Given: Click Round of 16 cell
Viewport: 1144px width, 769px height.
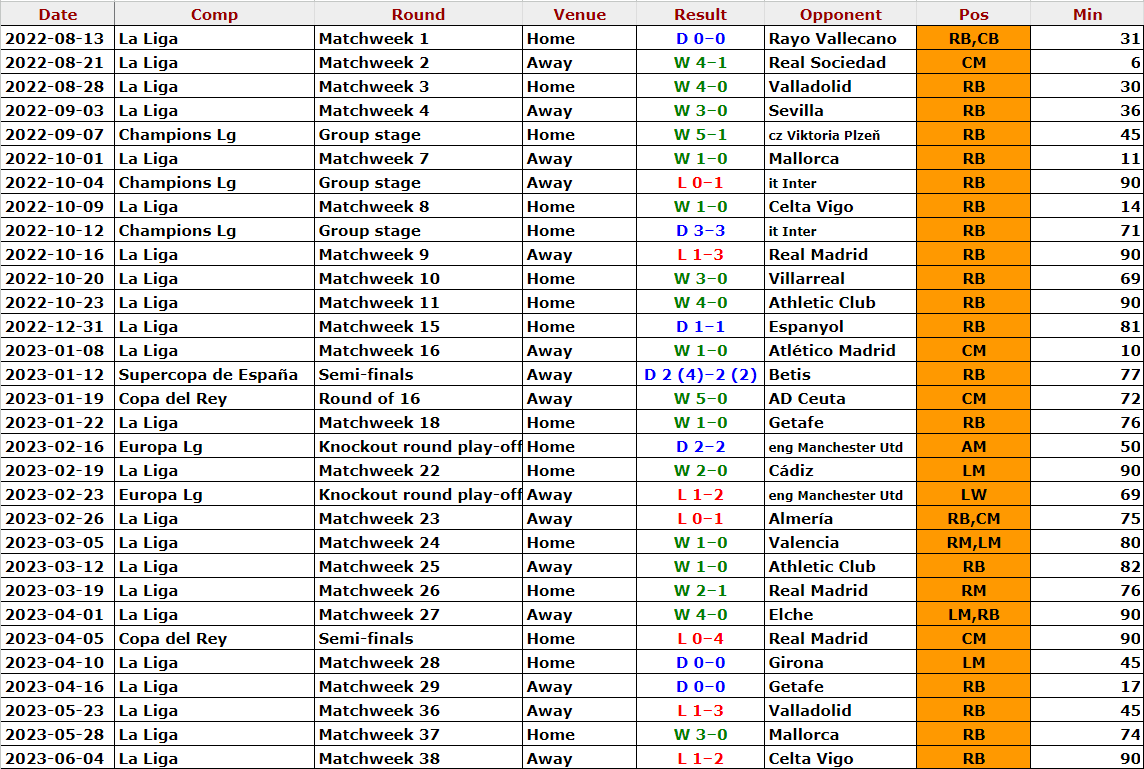Looking at the screenshot, I should tap(418, 398).
